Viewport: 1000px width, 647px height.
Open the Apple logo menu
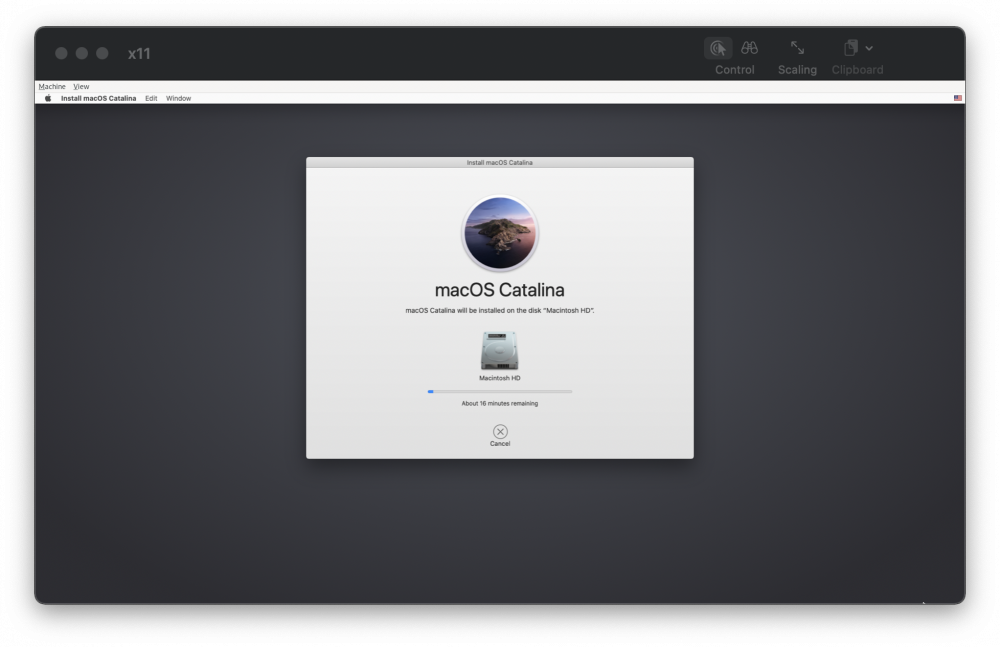[x=48, y=98]
